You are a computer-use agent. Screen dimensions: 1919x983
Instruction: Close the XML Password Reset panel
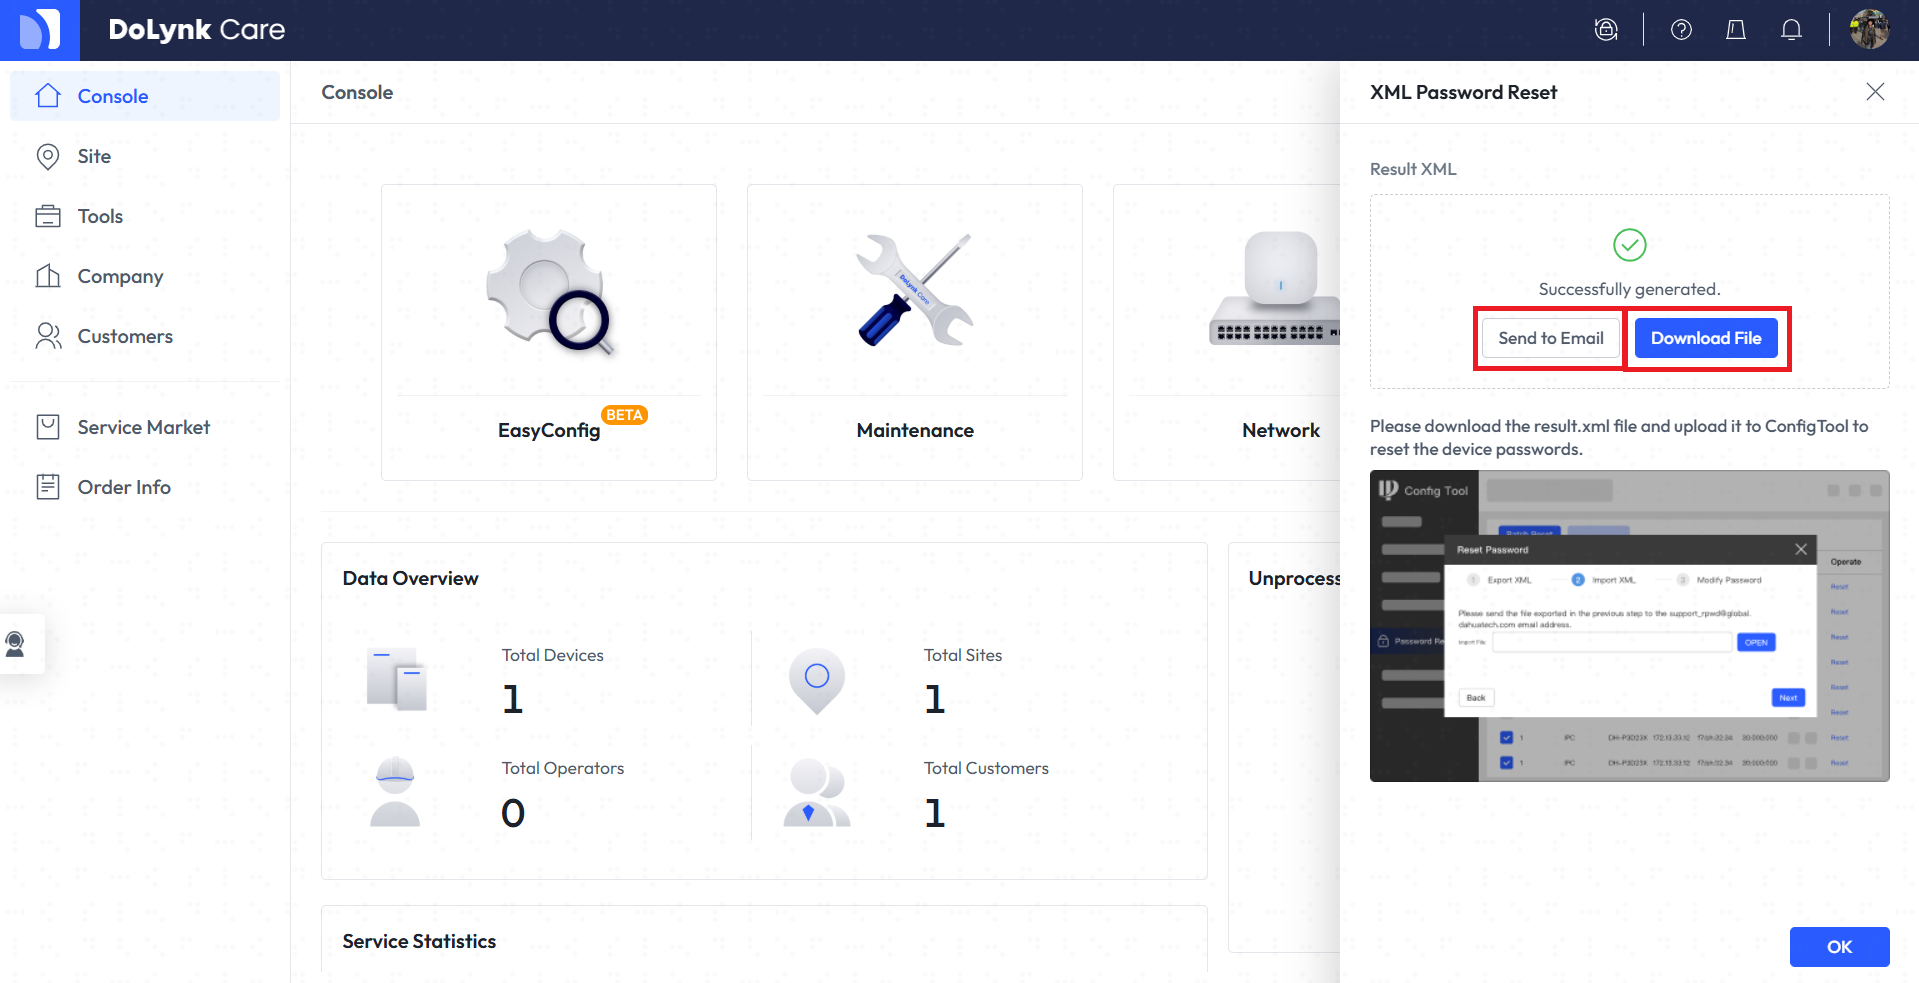pos(1875,92)
